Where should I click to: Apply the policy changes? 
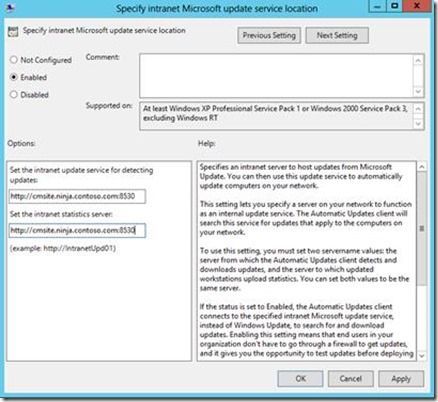coord(401,379)
